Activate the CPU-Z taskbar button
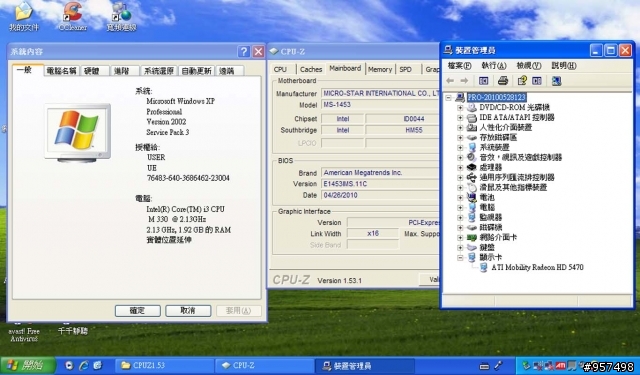The width and height of the screenshot is (640, 375). coord(264,366)
